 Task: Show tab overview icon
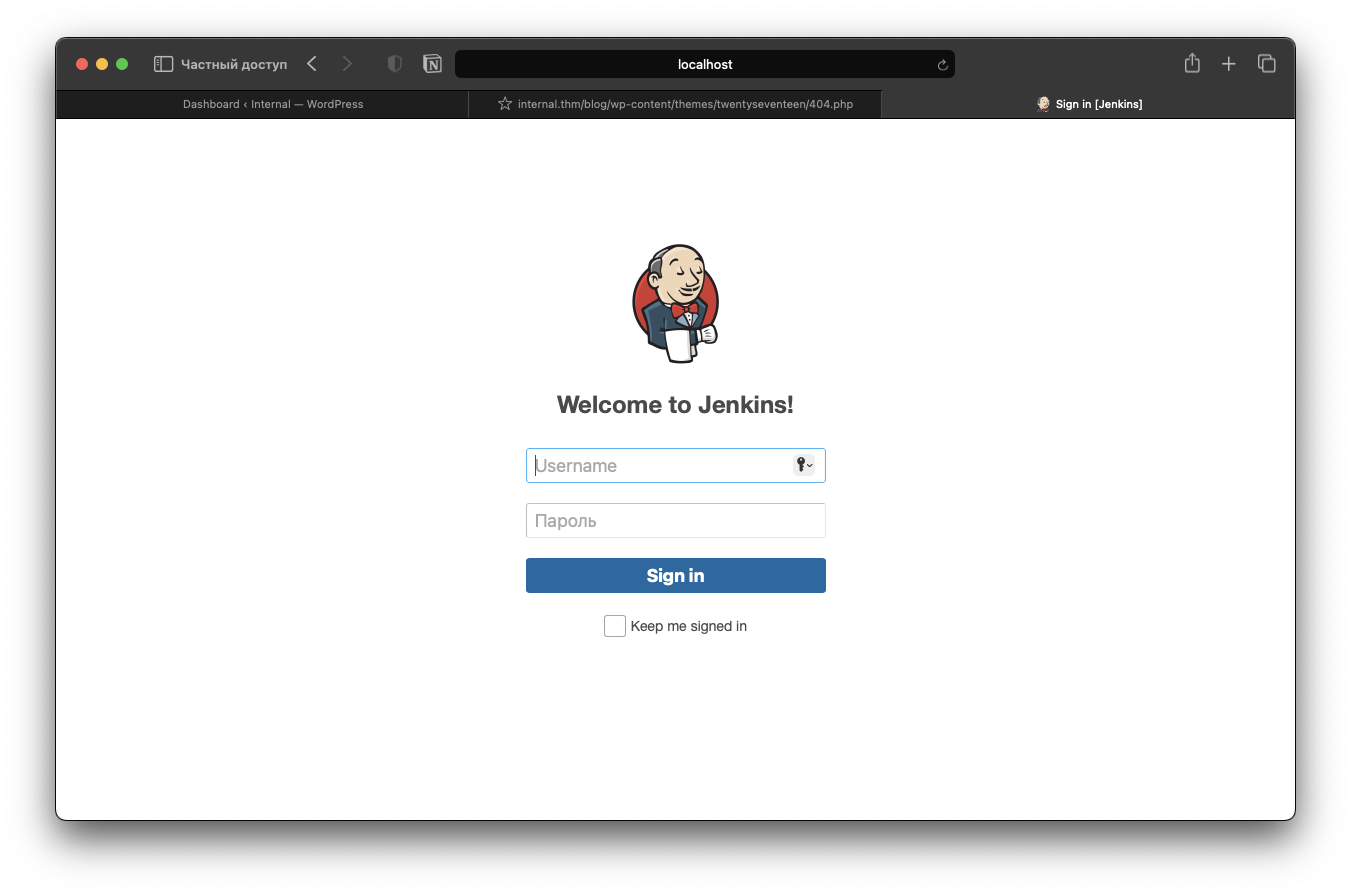1267,64
